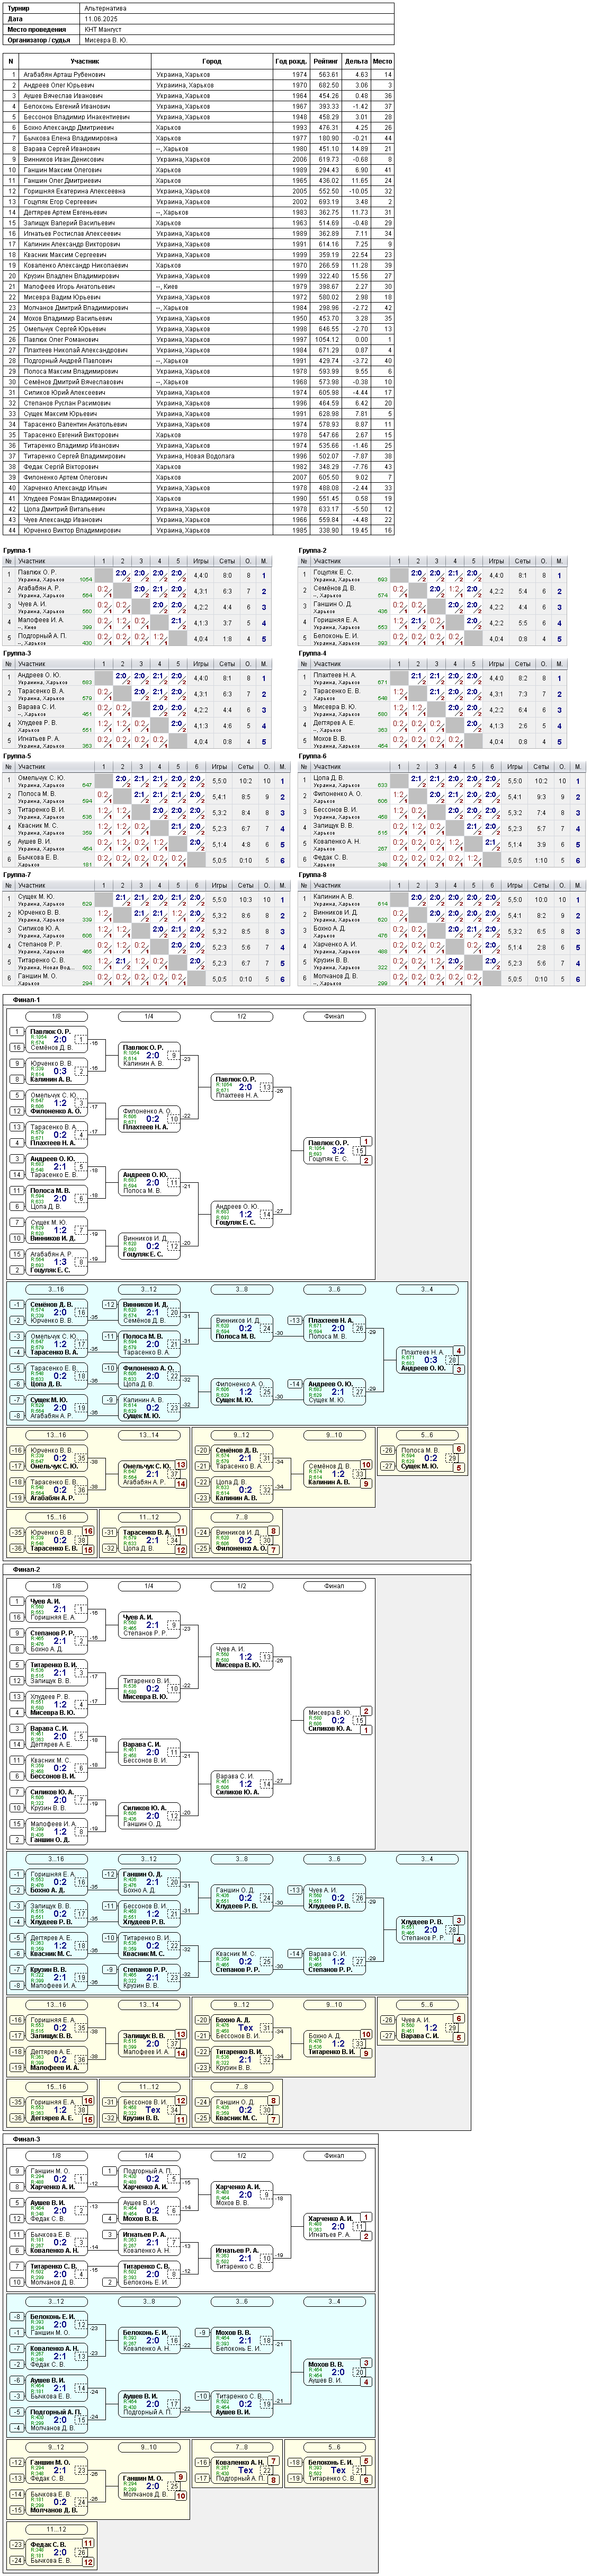The height and width of the screenshot is (2576, 591).
Task: Click the 1/4 round label in Финал-1
Action: point(149,1016)
